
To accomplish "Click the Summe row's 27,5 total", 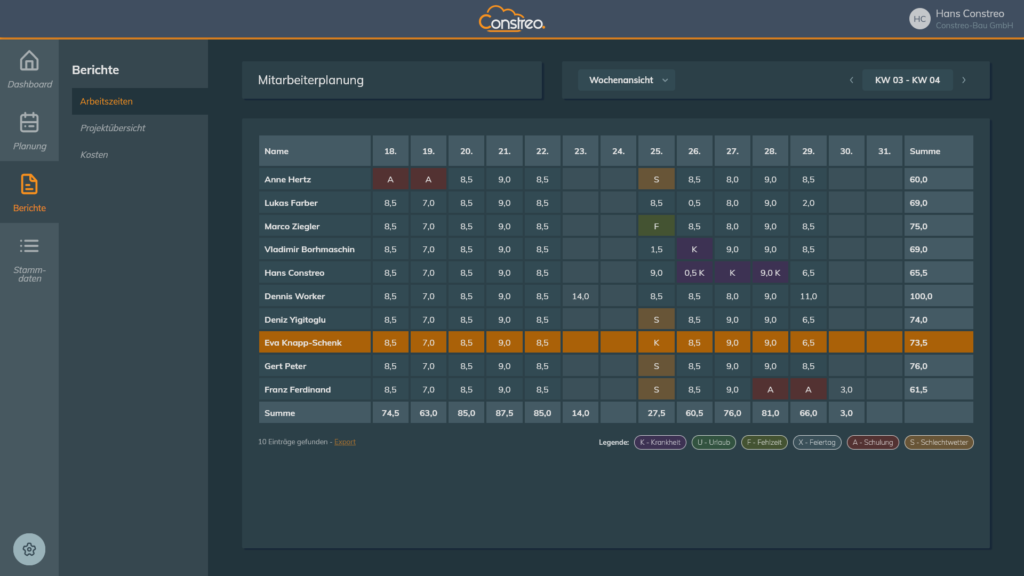I will click(656, 413).
